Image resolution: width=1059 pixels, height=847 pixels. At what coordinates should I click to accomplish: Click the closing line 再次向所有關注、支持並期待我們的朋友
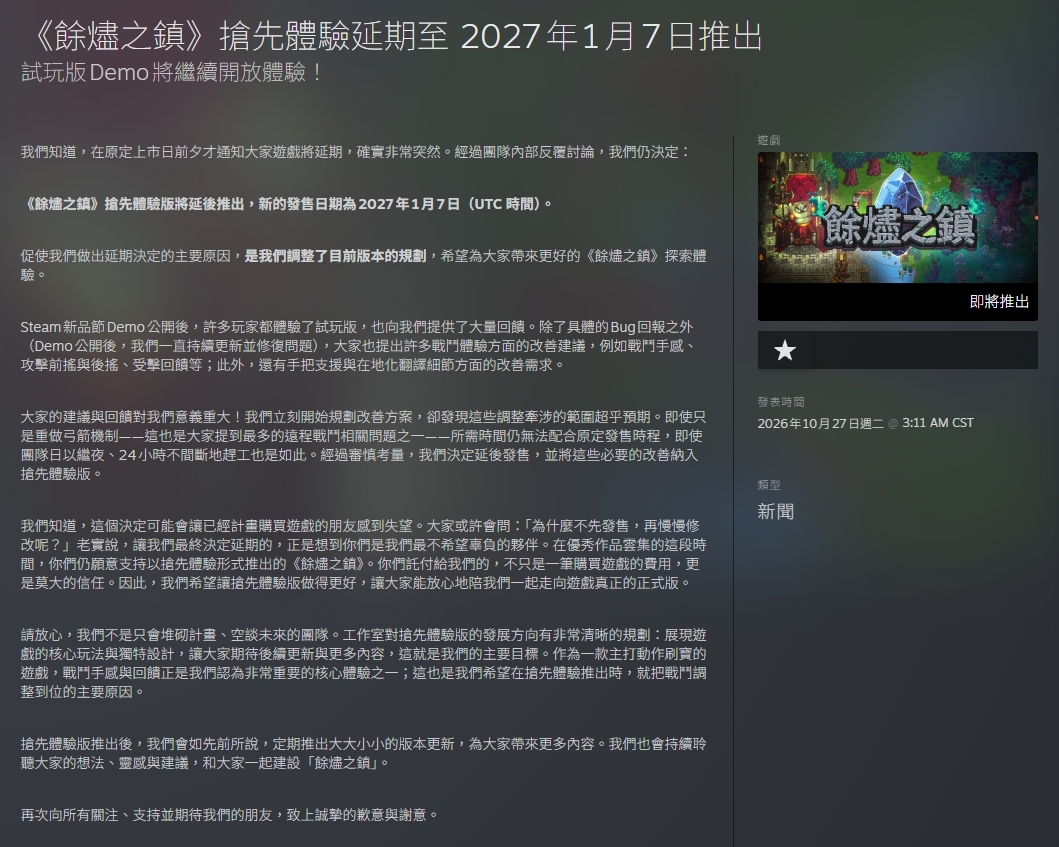point(230,815)
